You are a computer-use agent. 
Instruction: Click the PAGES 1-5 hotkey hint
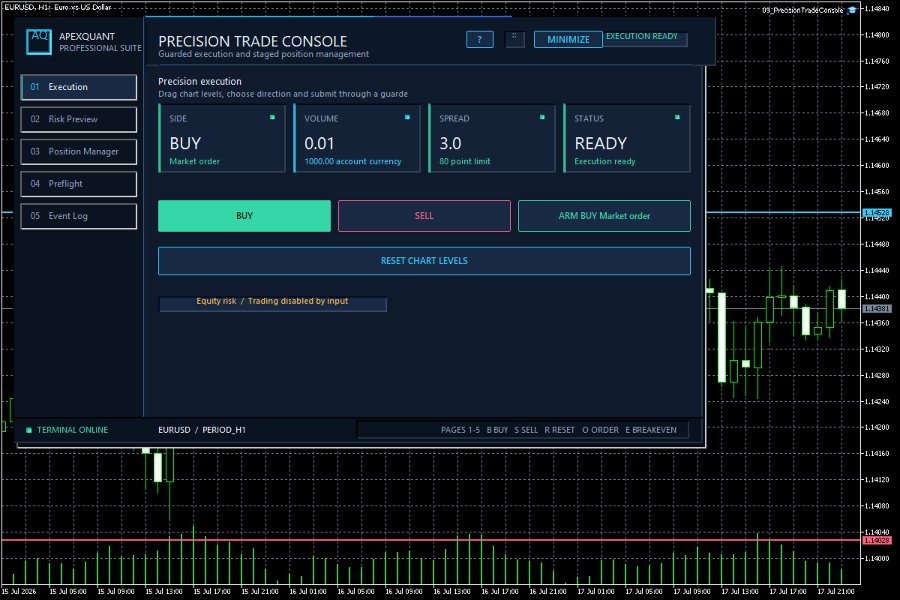pos(460,430)
